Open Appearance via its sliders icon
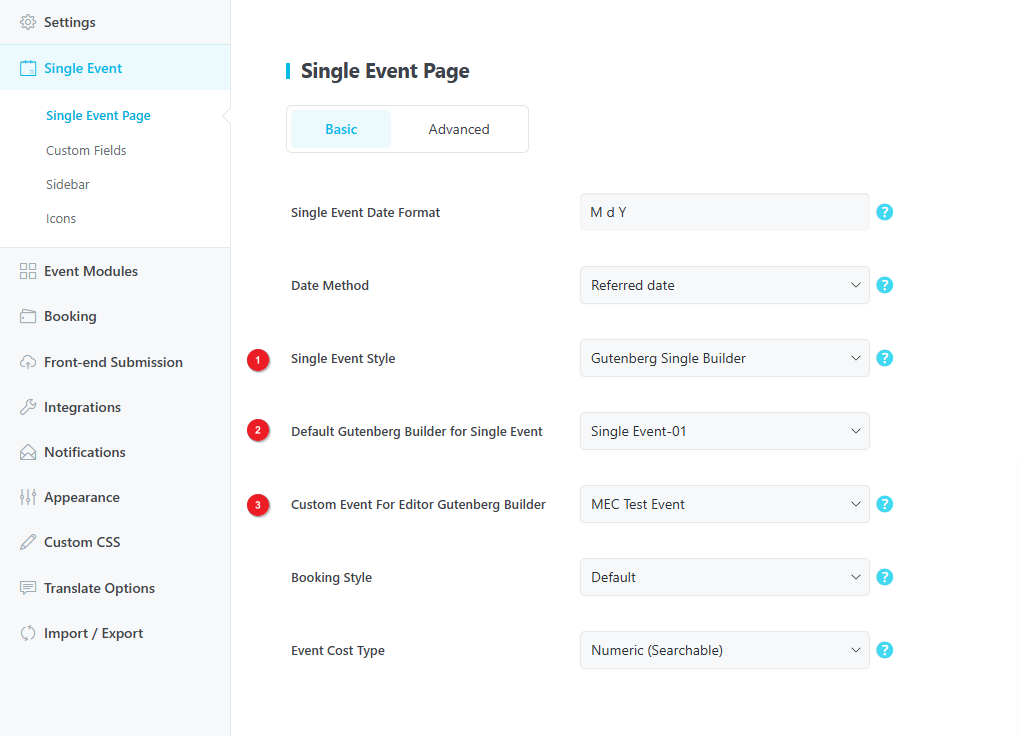This screenshot has width=1018, height=736. pyautogui.click(x=25, y=496)
